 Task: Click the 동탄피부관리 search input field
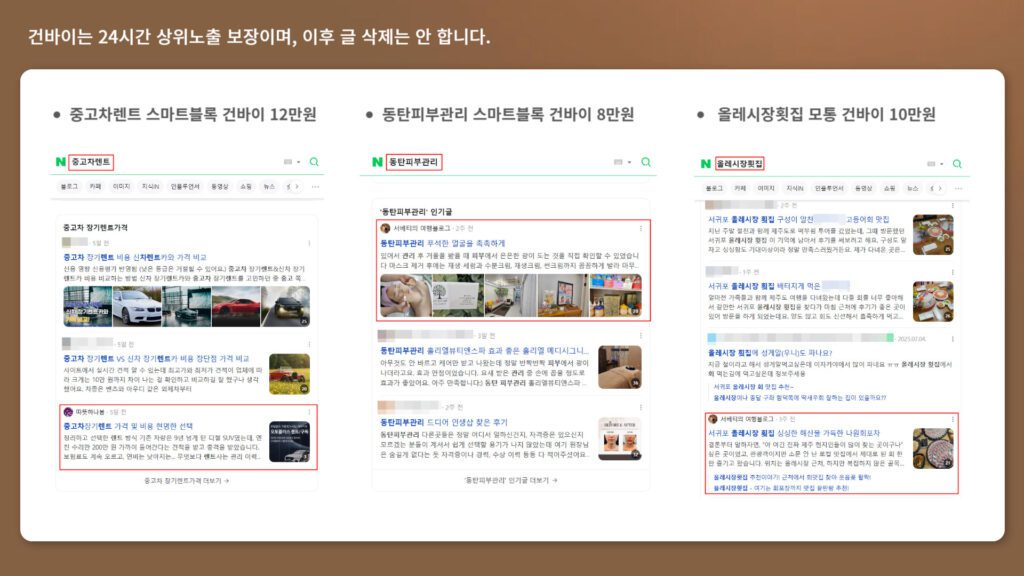(x=412, y=161)
